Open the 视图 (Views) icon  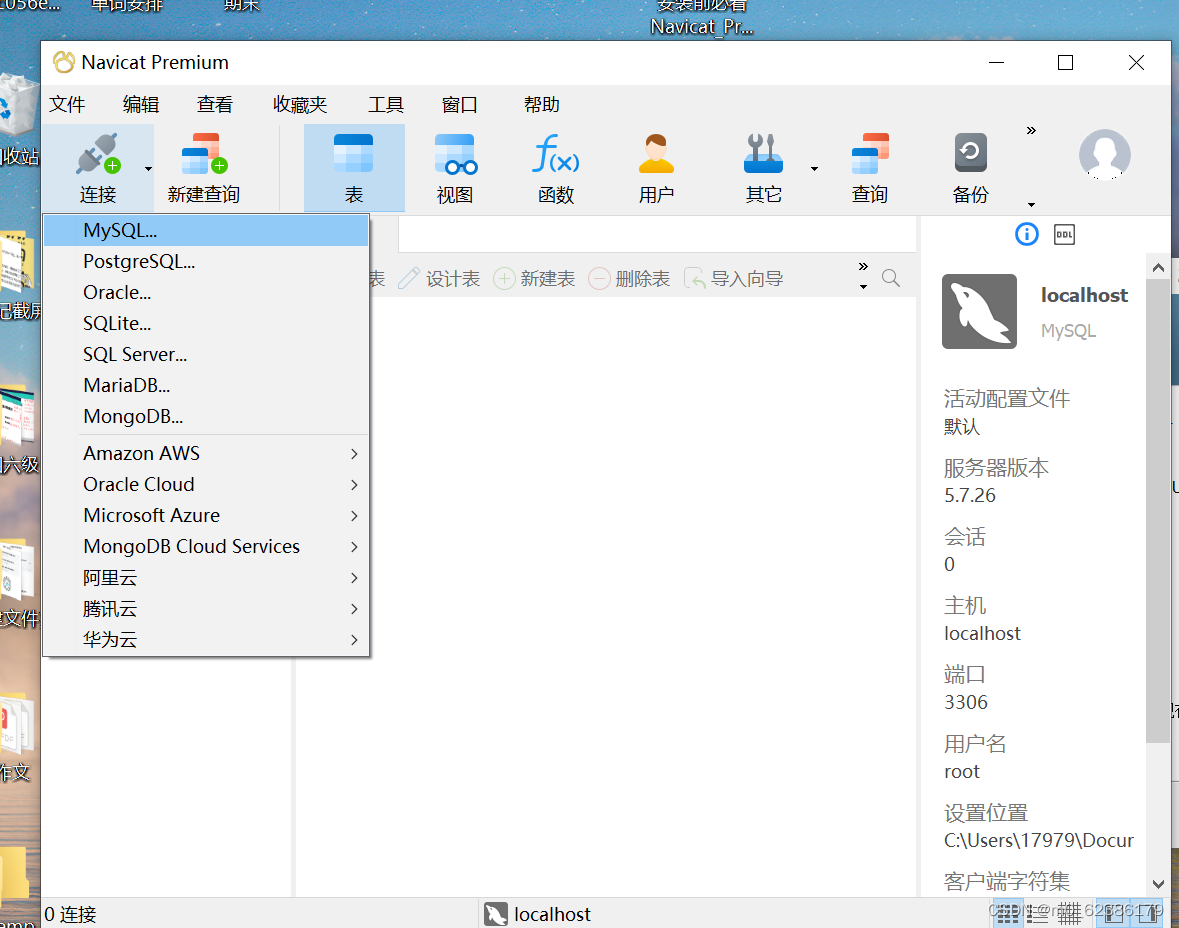click(455, 165)
